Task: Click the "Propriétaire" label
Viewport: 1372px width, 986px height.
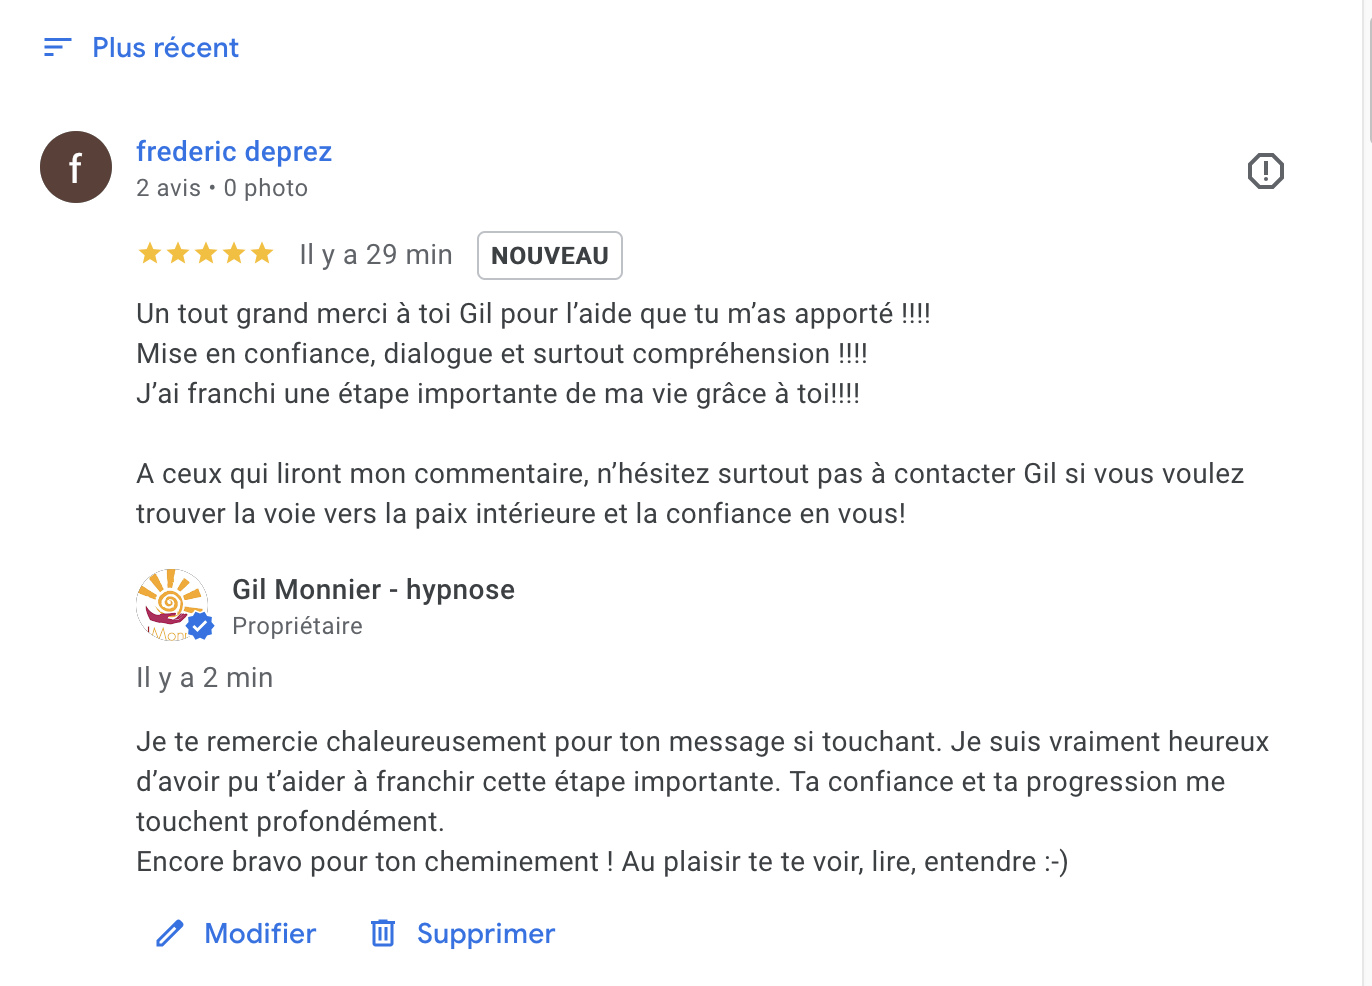Action: 297,626
